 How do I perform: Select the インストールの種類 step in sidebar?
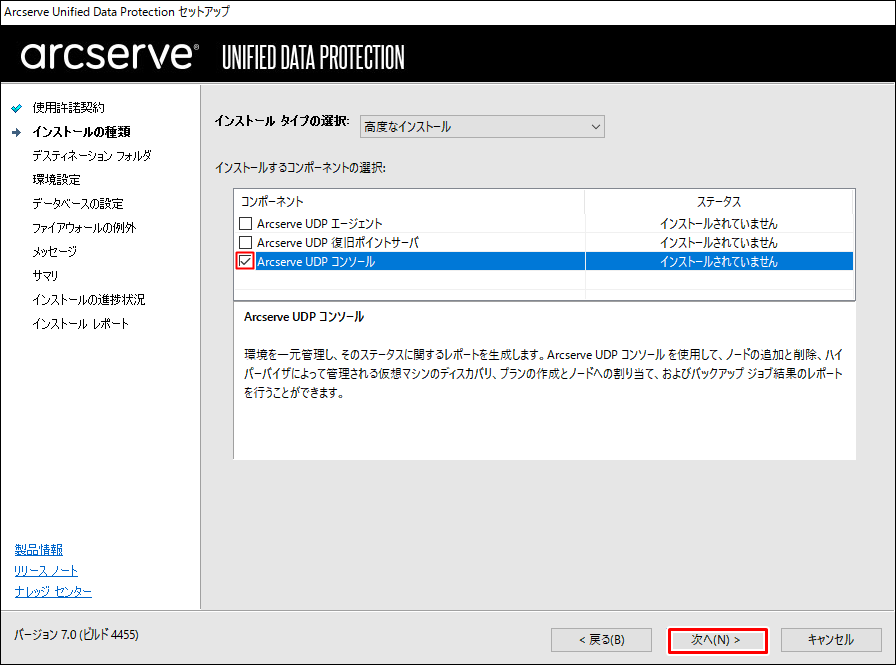point(81,131)
